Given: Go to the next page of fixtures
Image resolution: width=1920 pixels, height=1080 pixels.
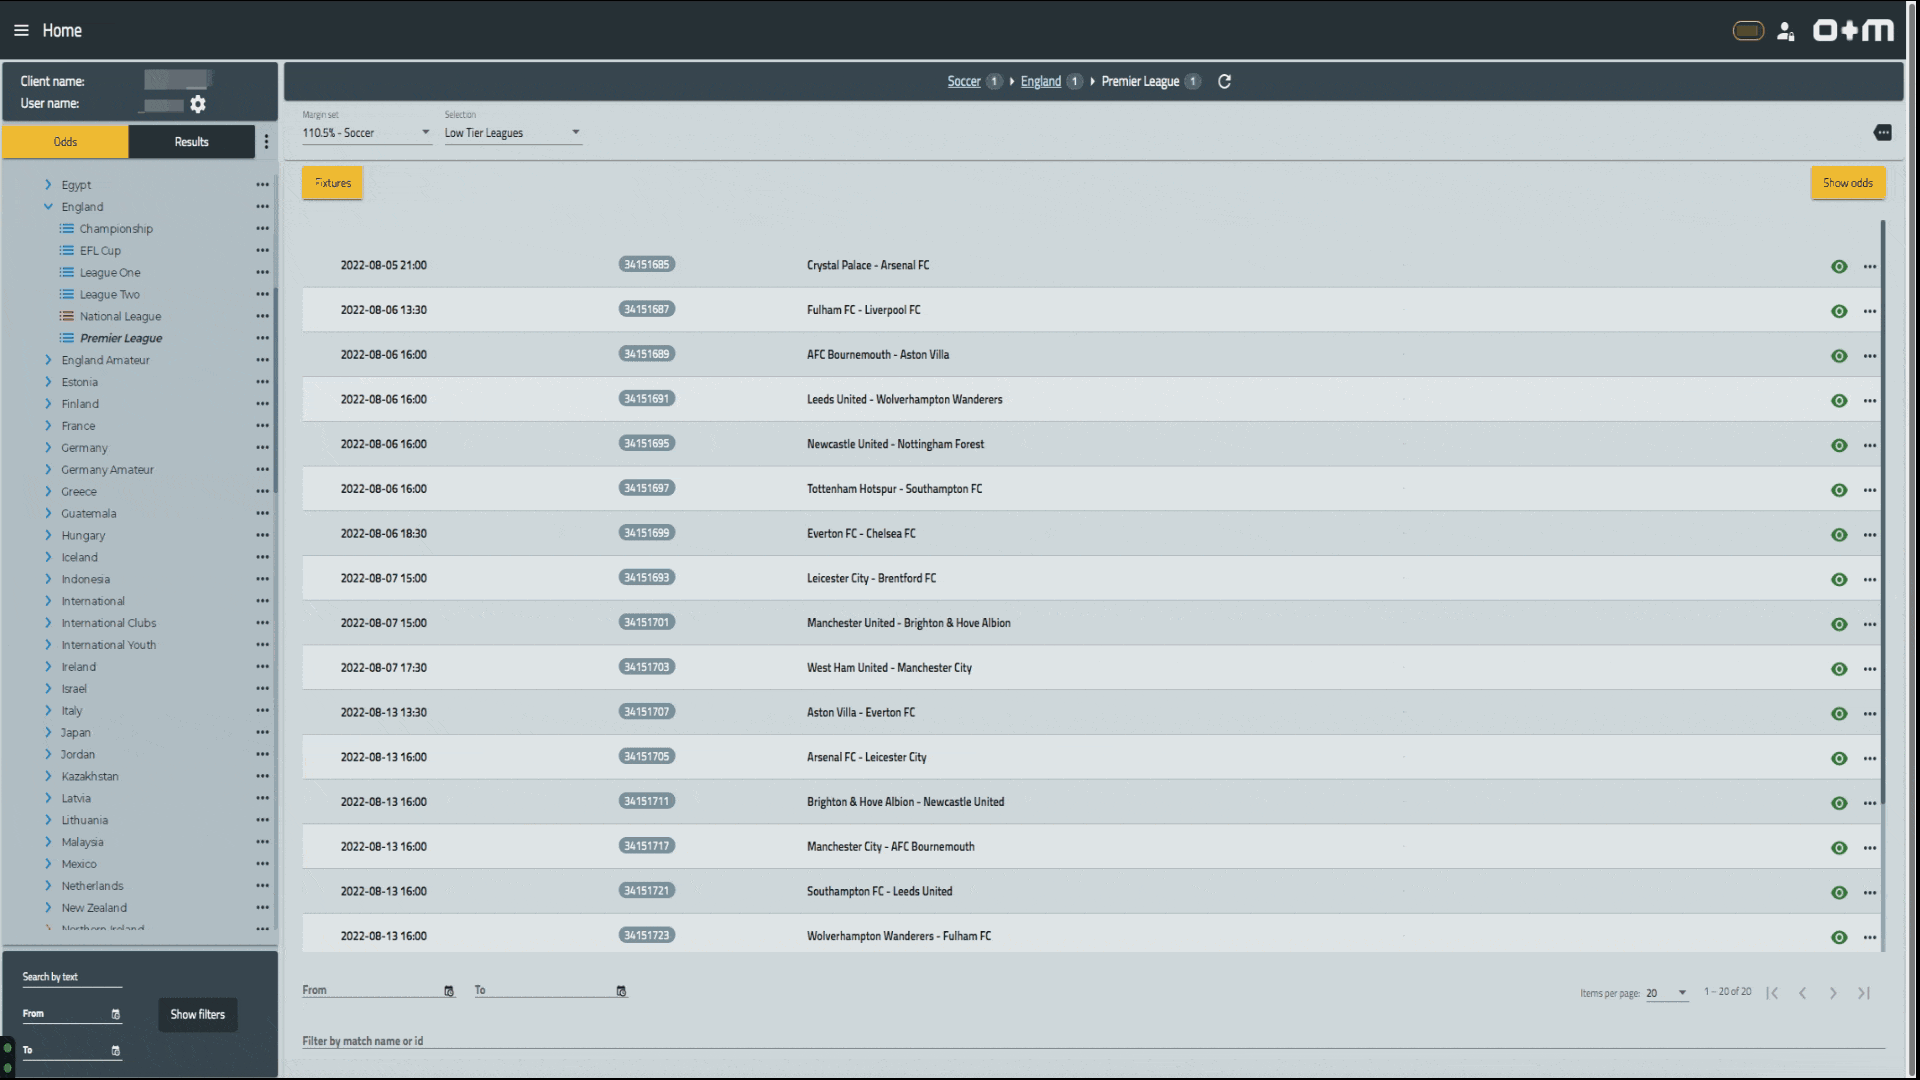Looking at the screenshot, I should 1833,993.
